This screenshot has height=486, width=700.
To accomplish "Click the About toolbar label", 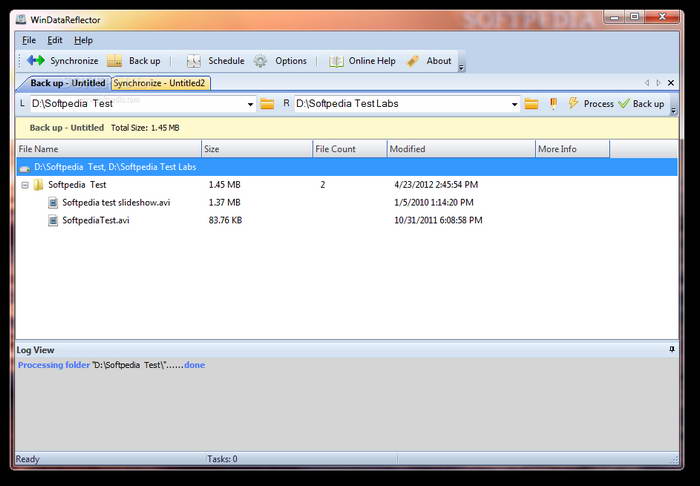I will click(438, 61).
